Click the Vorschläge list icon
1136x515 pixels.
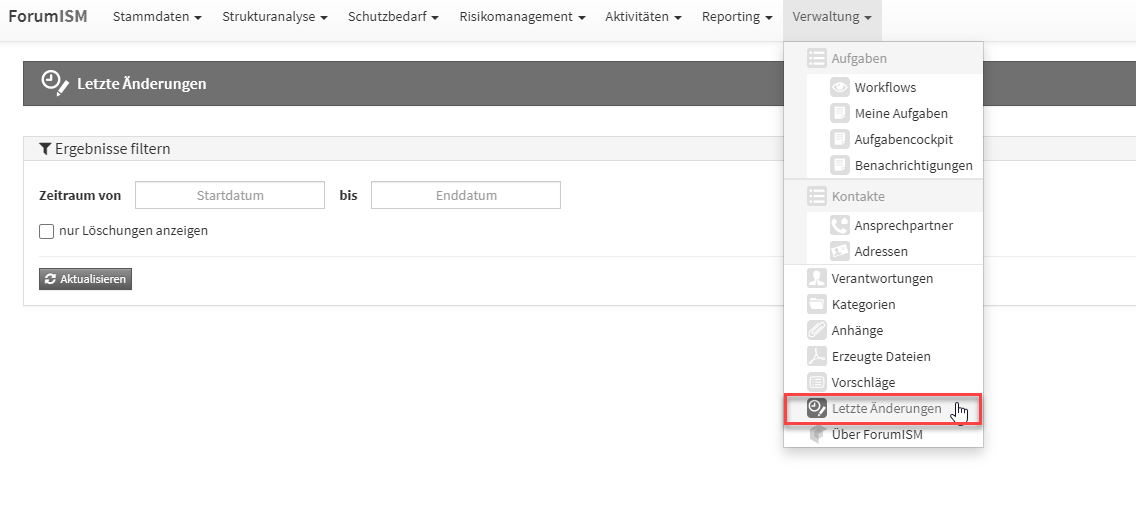[x=816, y=382]
